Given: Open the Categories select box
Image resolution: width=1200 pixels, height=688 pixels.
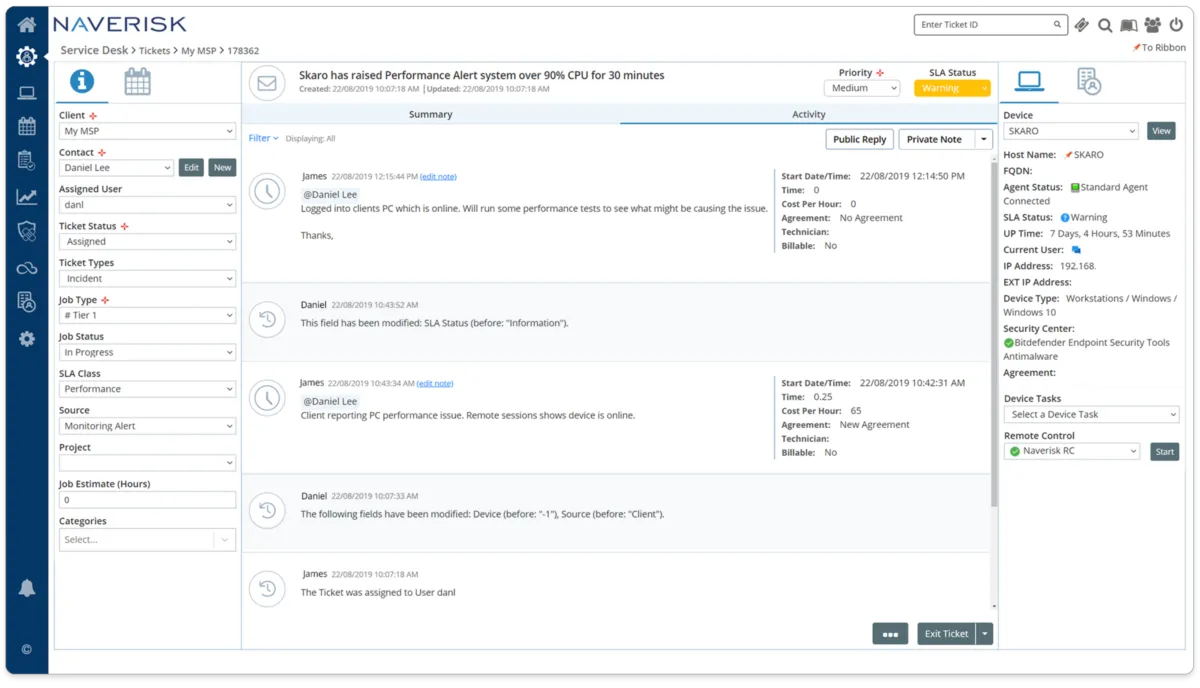Looking at the screenshot, I should [147, 540].
